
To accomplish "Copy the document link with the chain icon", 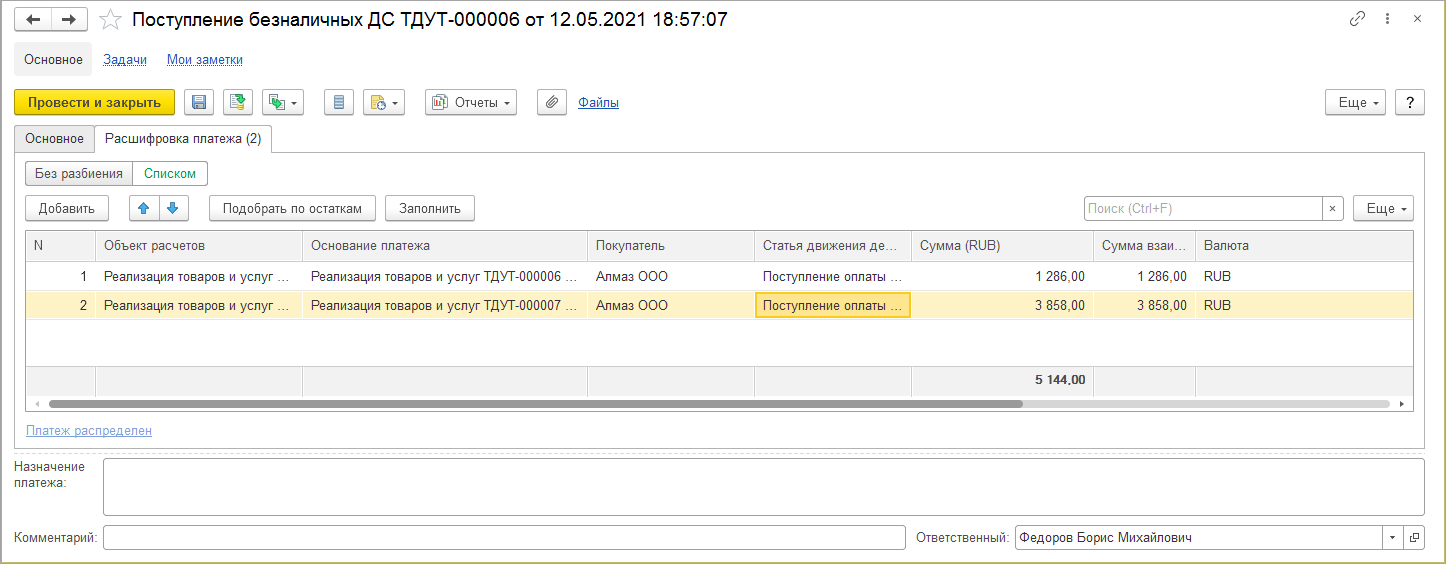I will pyautogui.click(x=1357, y=19).
